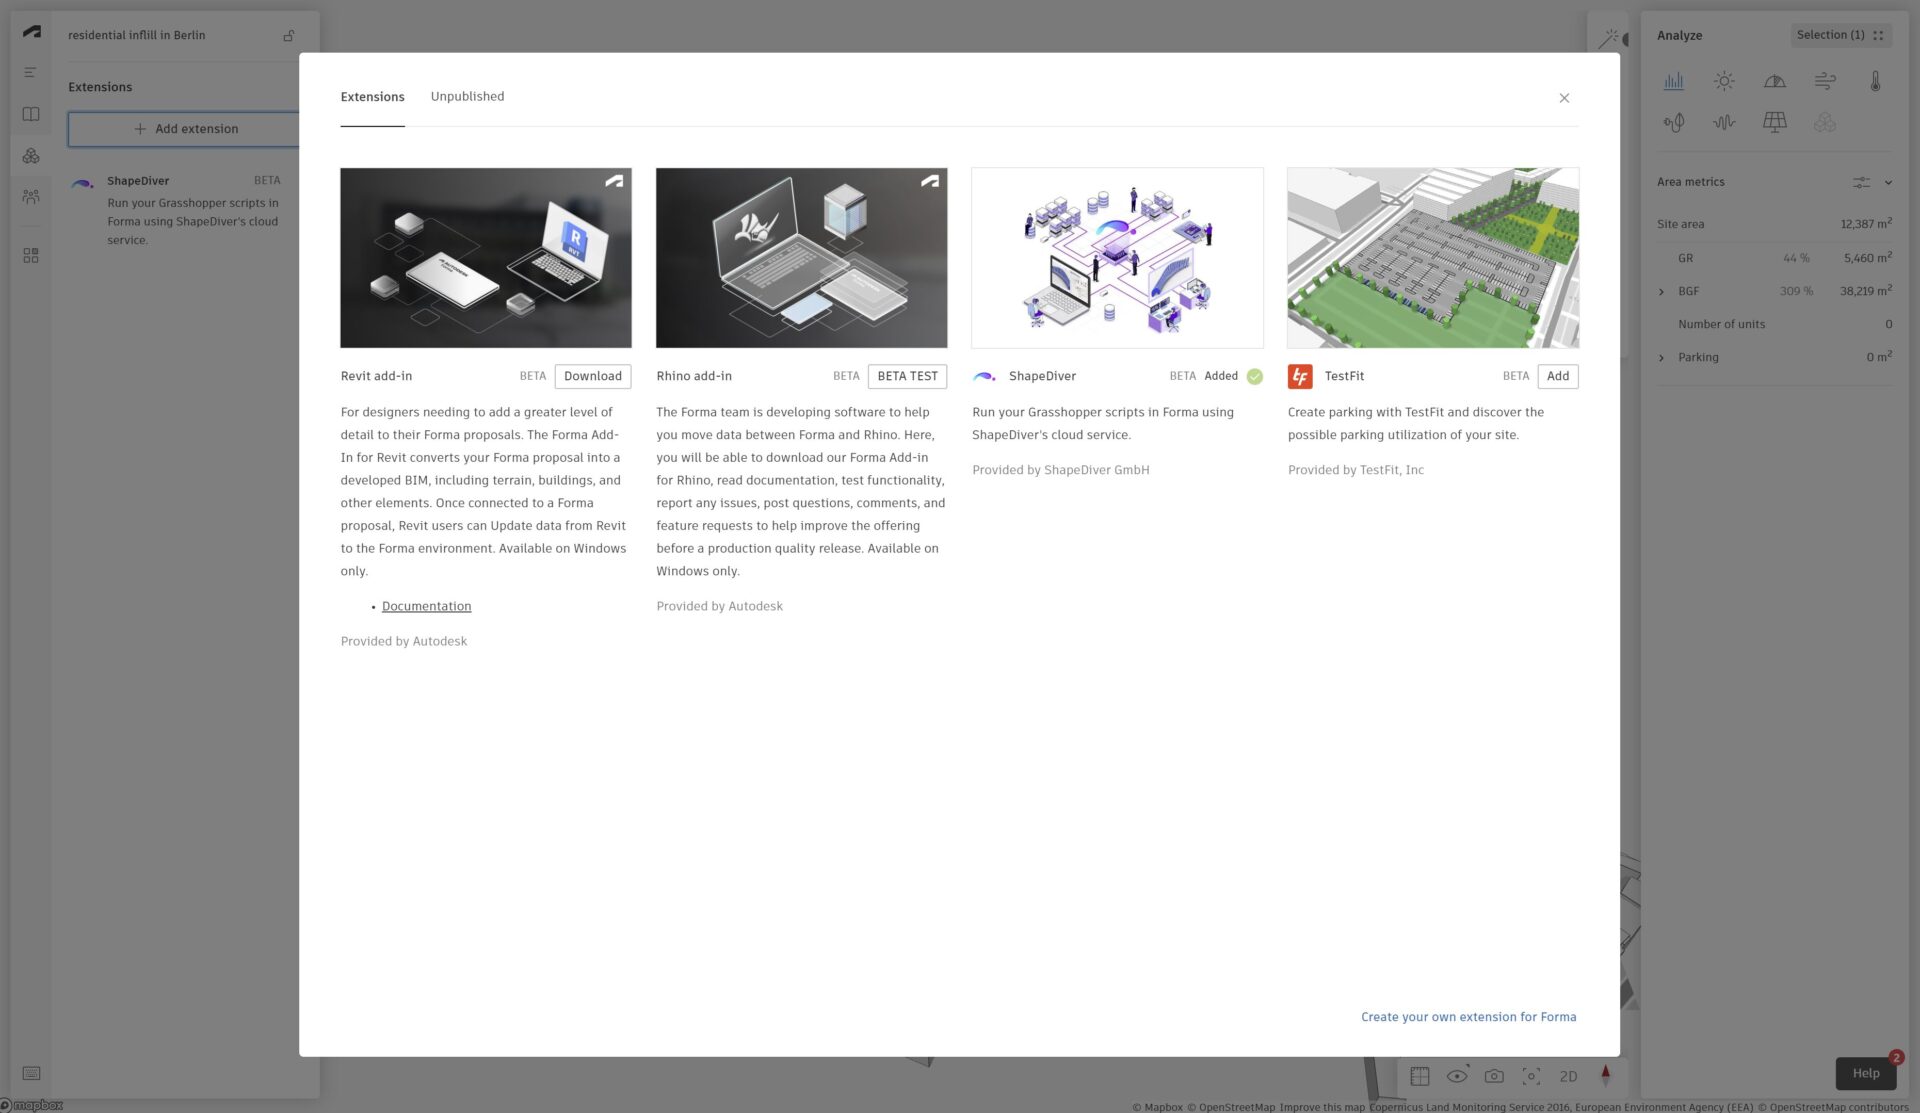The height and width of the screenshot is (1113, 1920).
Task: Expand the Area metrics chevron dropdown
Action: pyautogui.click(x=1888, y=182)
